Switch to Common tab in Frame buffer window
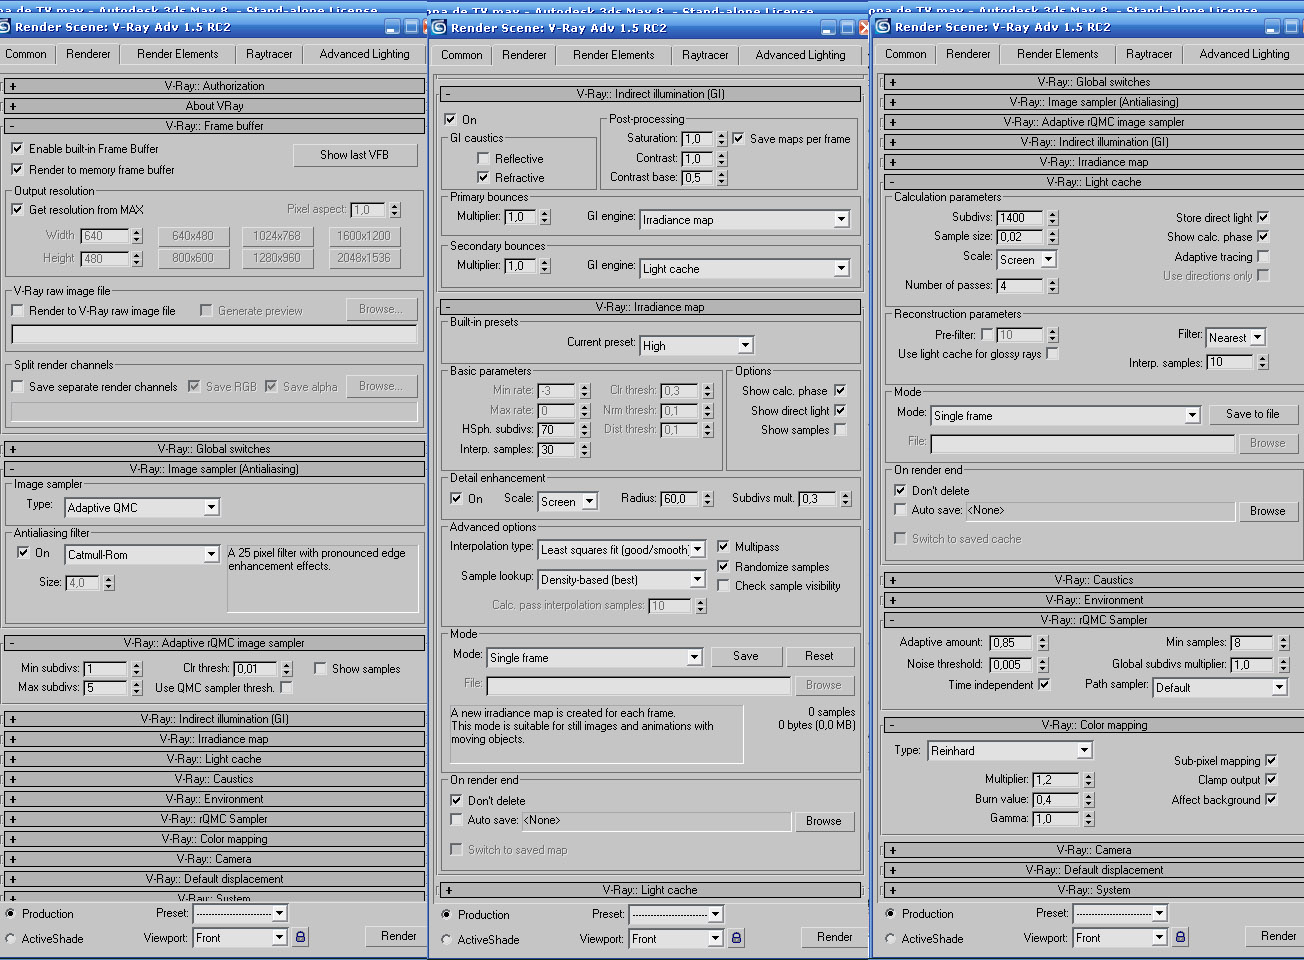Viewport: 1304px width, 960px height. (26, 54)
